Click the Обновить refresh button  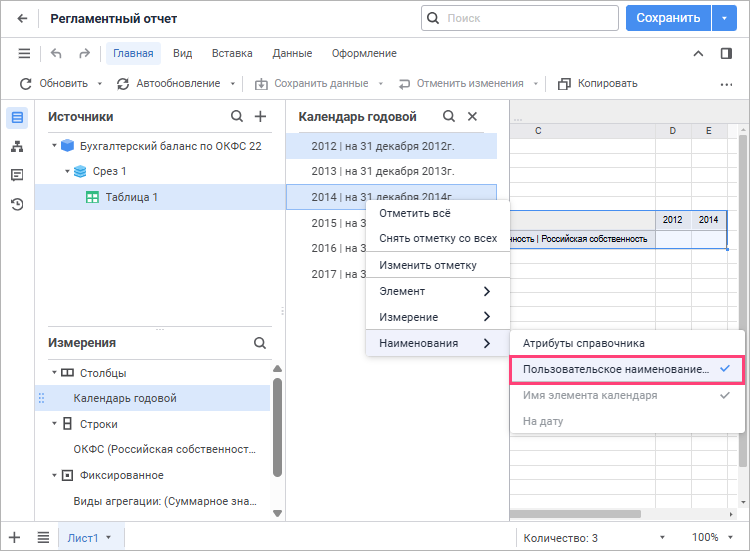point(54,84)
